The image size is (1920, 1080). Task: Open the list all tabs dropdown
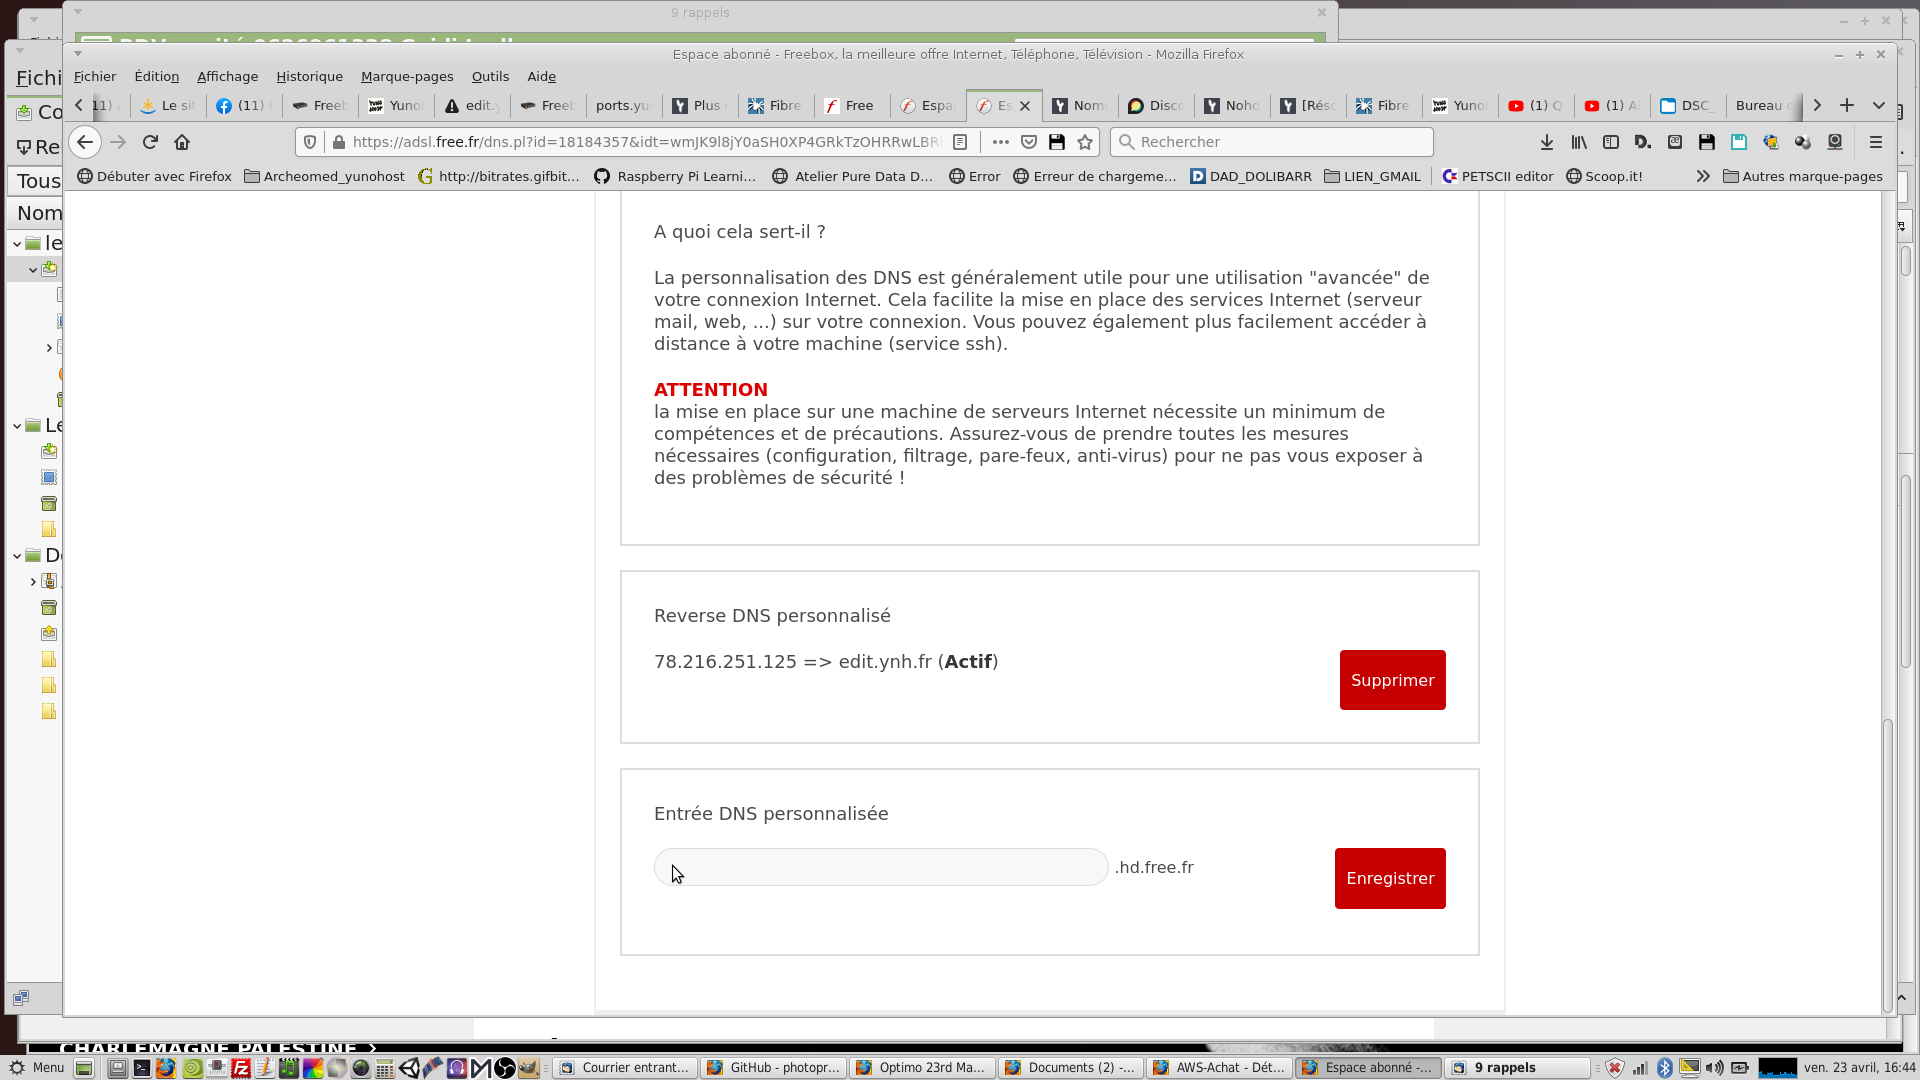point(1879,105)
